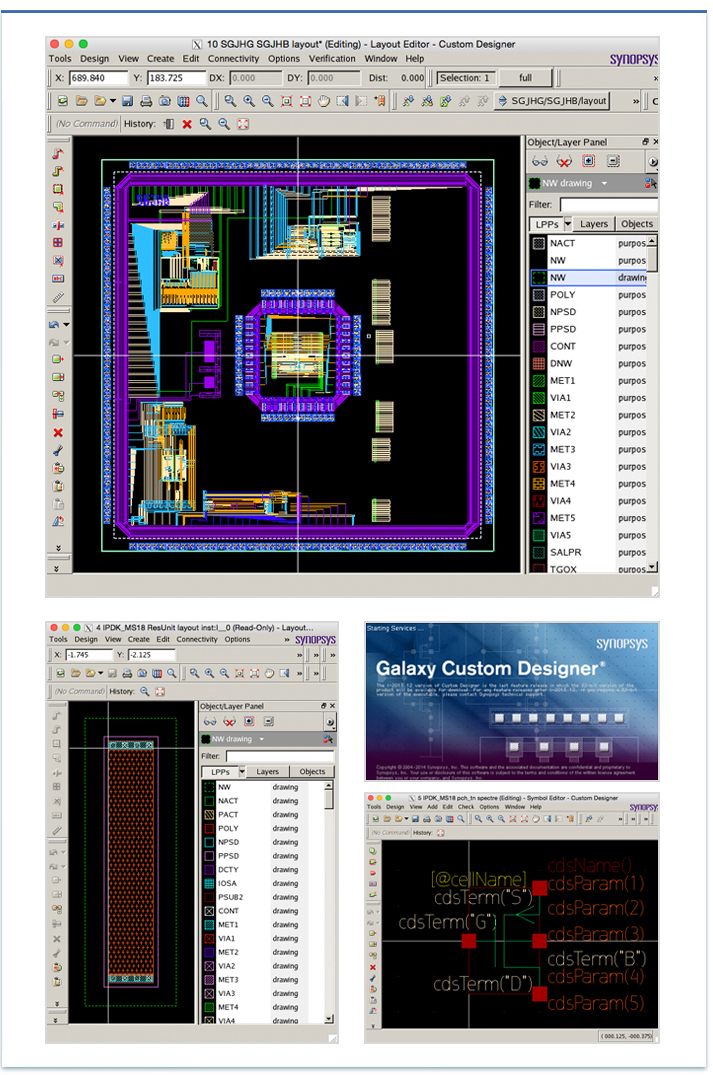Click the 'full' button next to Selection: 1
713x1075 pixels.
click(x=525, y=78)
